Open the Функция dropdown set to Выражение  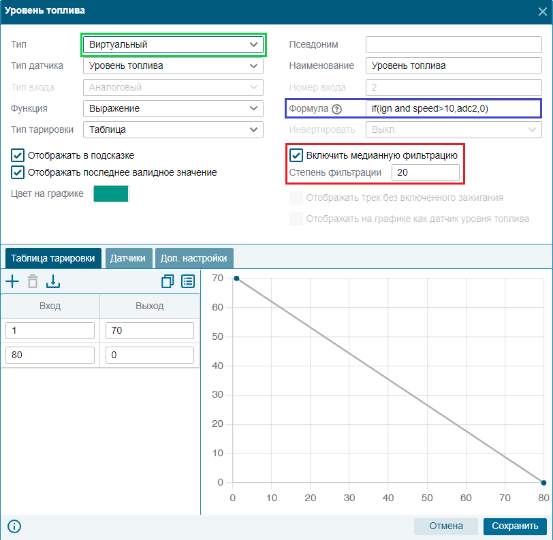(173, 109)
